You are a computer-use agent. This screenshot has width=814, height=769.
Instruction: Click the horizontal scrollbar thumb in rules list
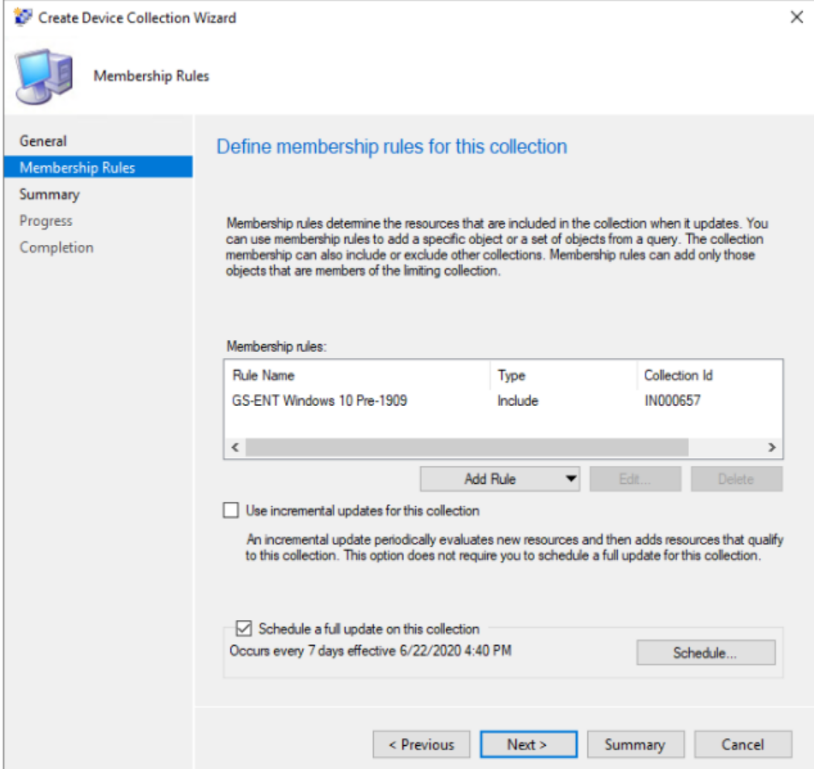[467, 447]
